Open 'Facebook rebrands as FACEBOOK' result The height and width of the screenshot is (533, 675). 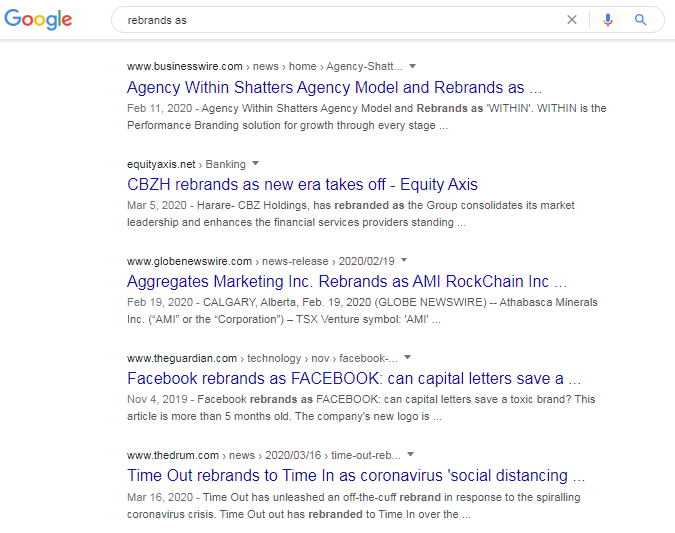pos(354,378)
